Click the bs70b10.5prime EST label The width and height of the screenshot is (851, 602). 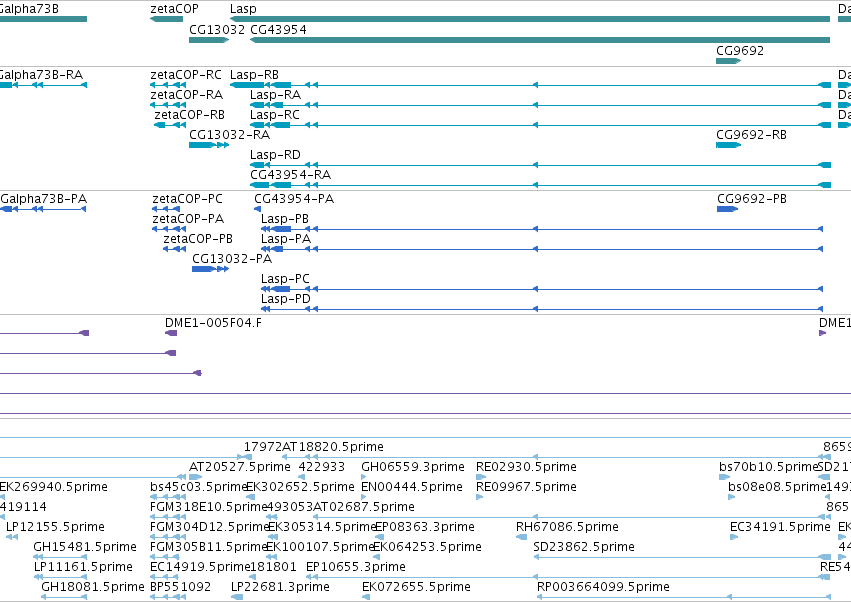click(769, 467)
